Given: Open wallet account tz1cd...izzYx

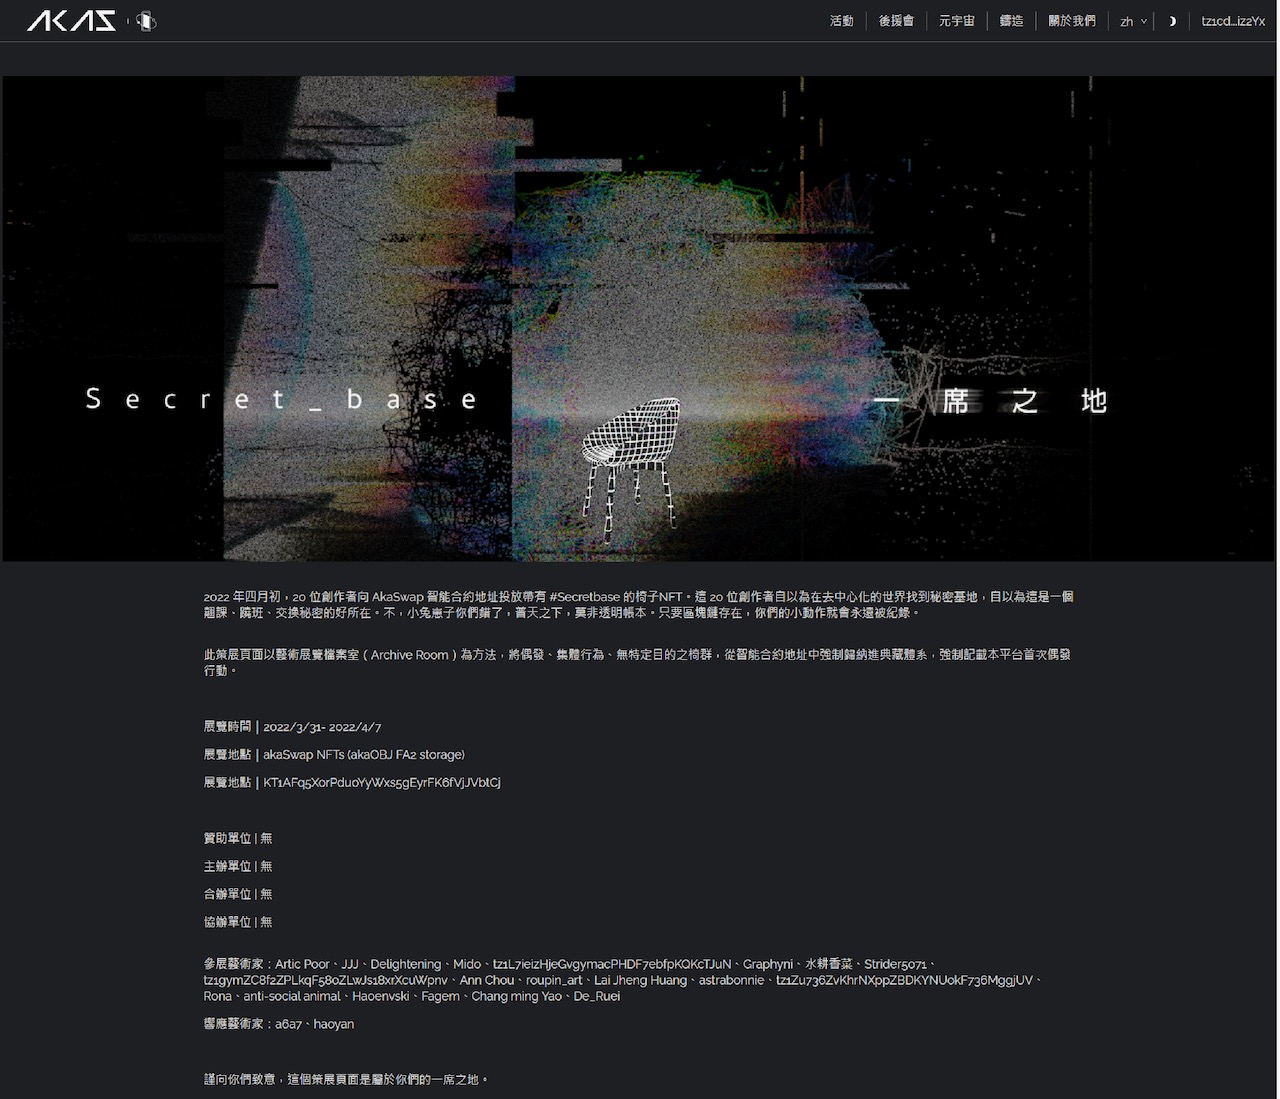Looking at the screenshot, I should tap(1233, 21).
